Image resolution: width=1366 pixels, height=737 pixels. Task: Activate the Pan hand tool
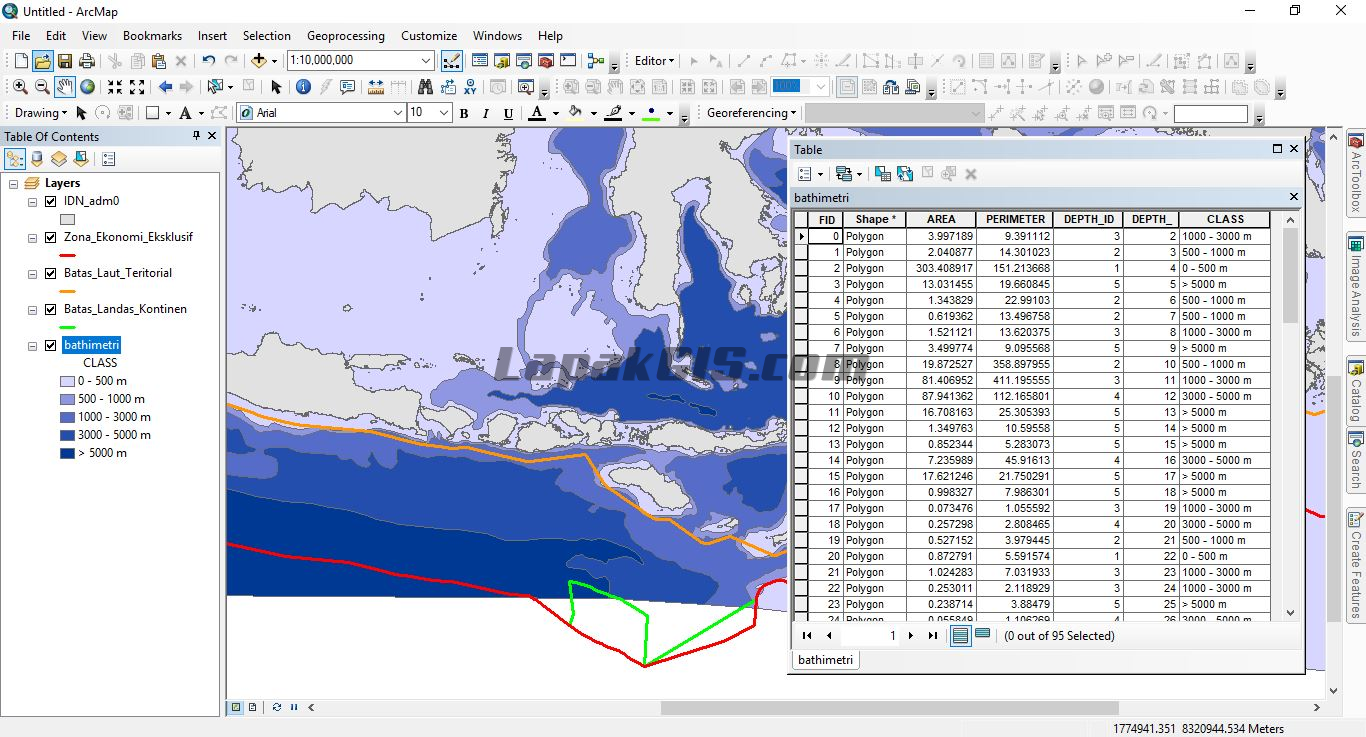pyautogui.click(x=64, y=87)
